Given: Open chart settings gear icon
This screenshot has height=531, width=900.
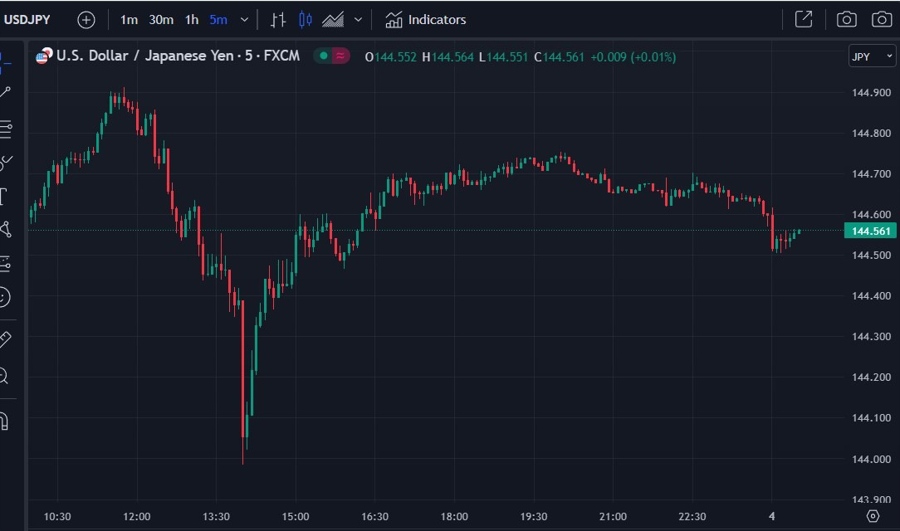Looking at the screenshot, I should click(872, 516).
